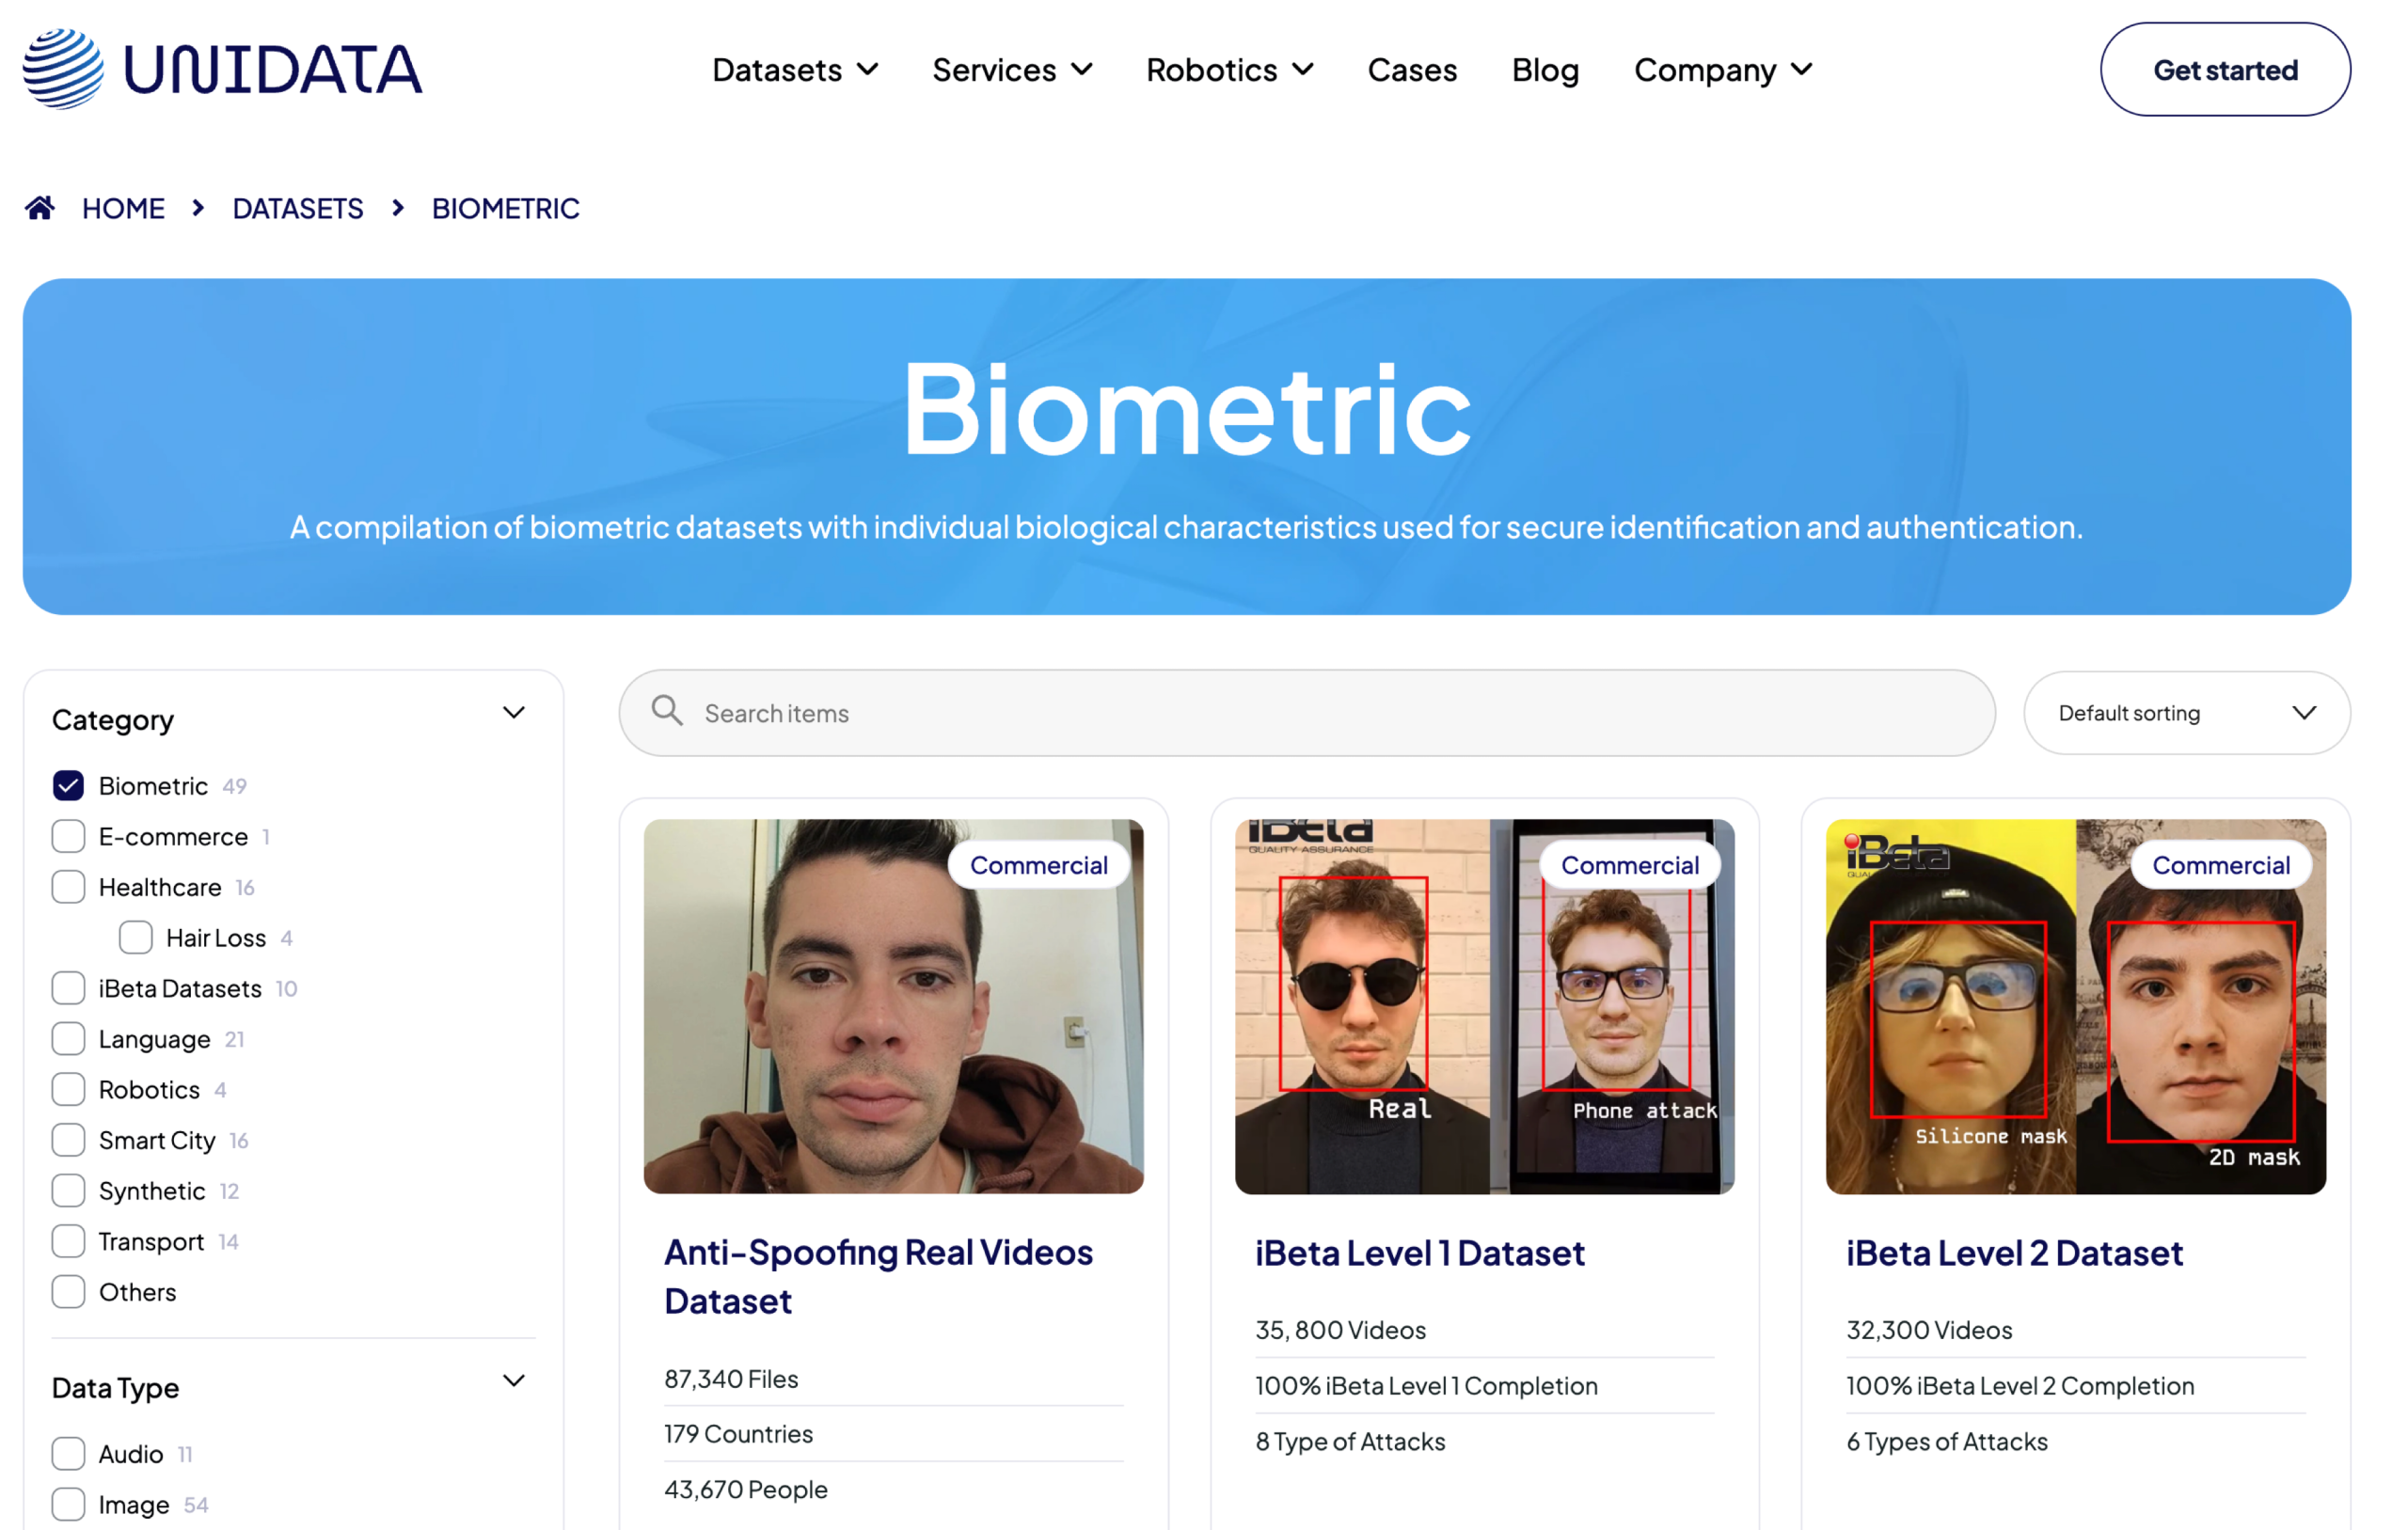2408x1530 pixels.
Task: Uncheck the Biometric category checkbox
Action: (68, 786)
